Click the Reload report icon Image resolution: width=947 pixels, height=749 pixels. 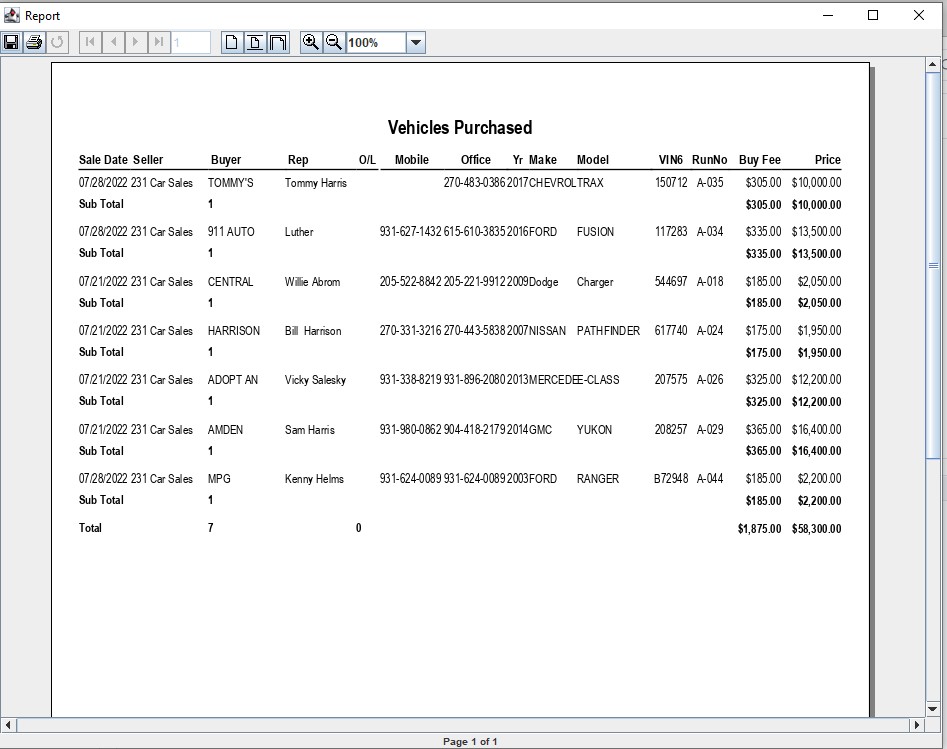tap(57, 42)
